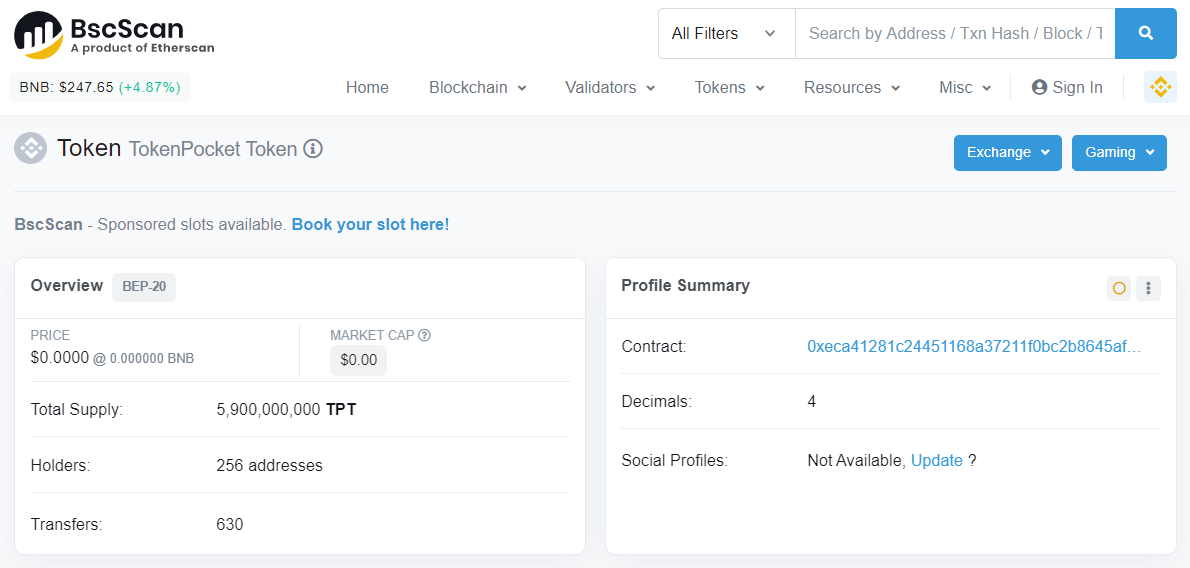Image resolution: width=1190 pixels, height=568 pixels.
Task: Click the token info circle icon
Action: pyautogui.click(x=313, y=149)
